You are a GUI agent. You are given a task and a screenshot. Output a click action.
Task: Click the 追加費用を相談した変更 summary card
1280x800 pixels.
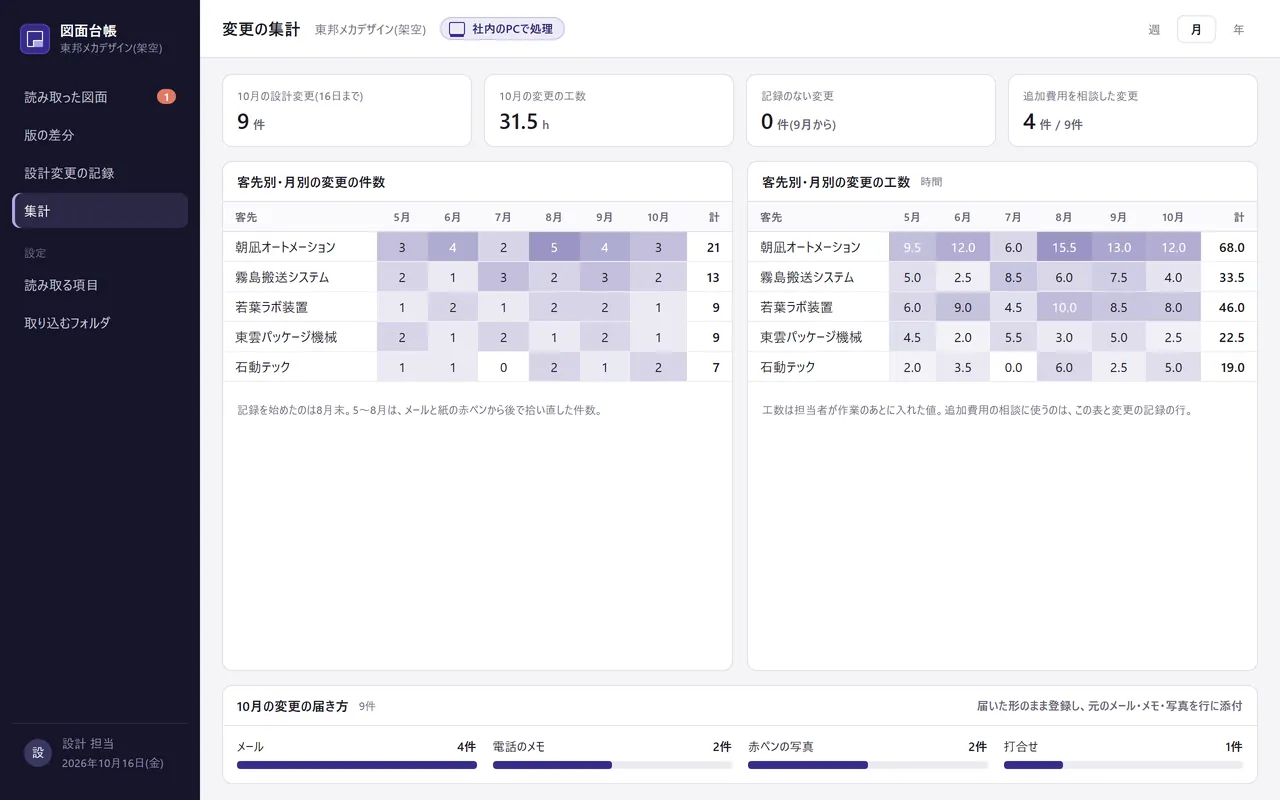(x=1132, y=110)
